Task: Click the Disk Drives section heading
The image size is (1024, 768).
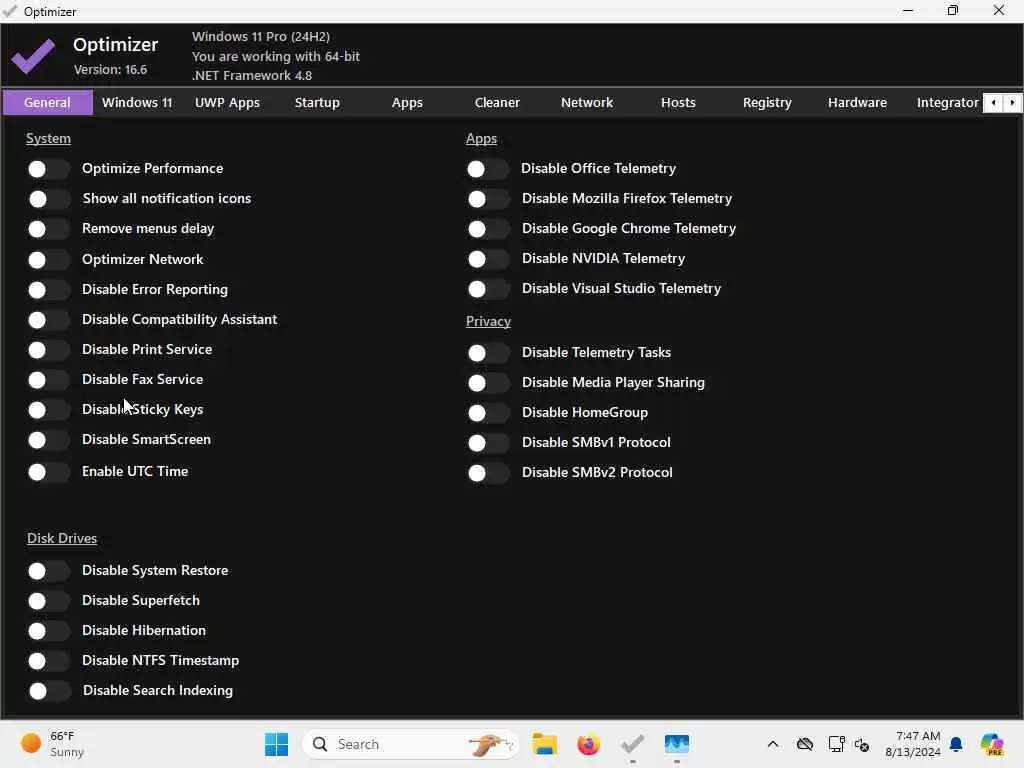Action: (62, 538)
